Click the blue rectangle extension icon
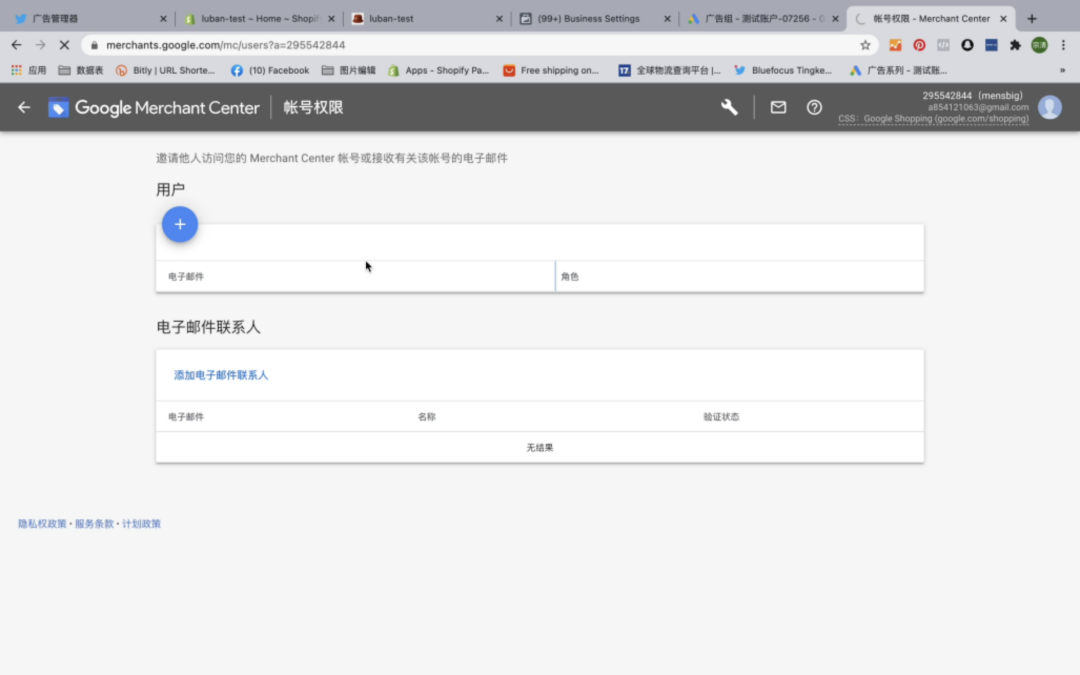The height and width of the screenshot is (675, 1080). tap(991, 45)
